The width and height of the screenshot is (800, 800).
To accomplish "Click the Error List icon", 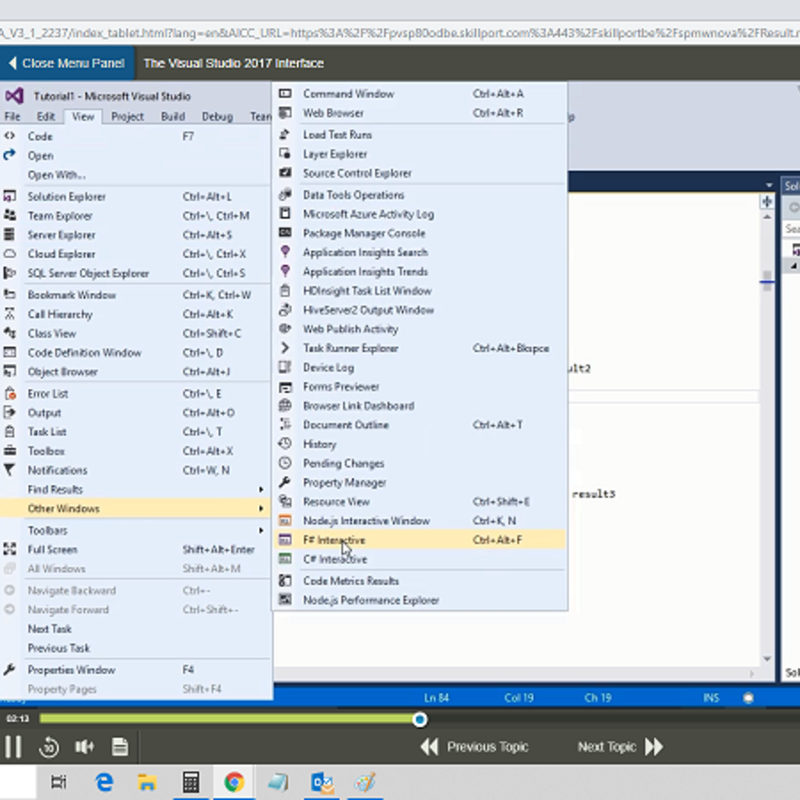I will (x=10, y=393).
